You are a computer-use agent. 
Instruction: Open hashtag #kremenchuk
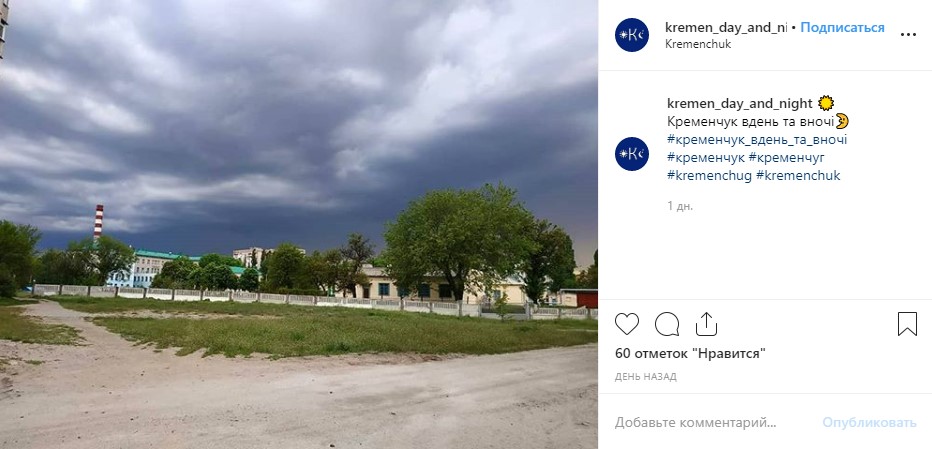pos(798,175)
